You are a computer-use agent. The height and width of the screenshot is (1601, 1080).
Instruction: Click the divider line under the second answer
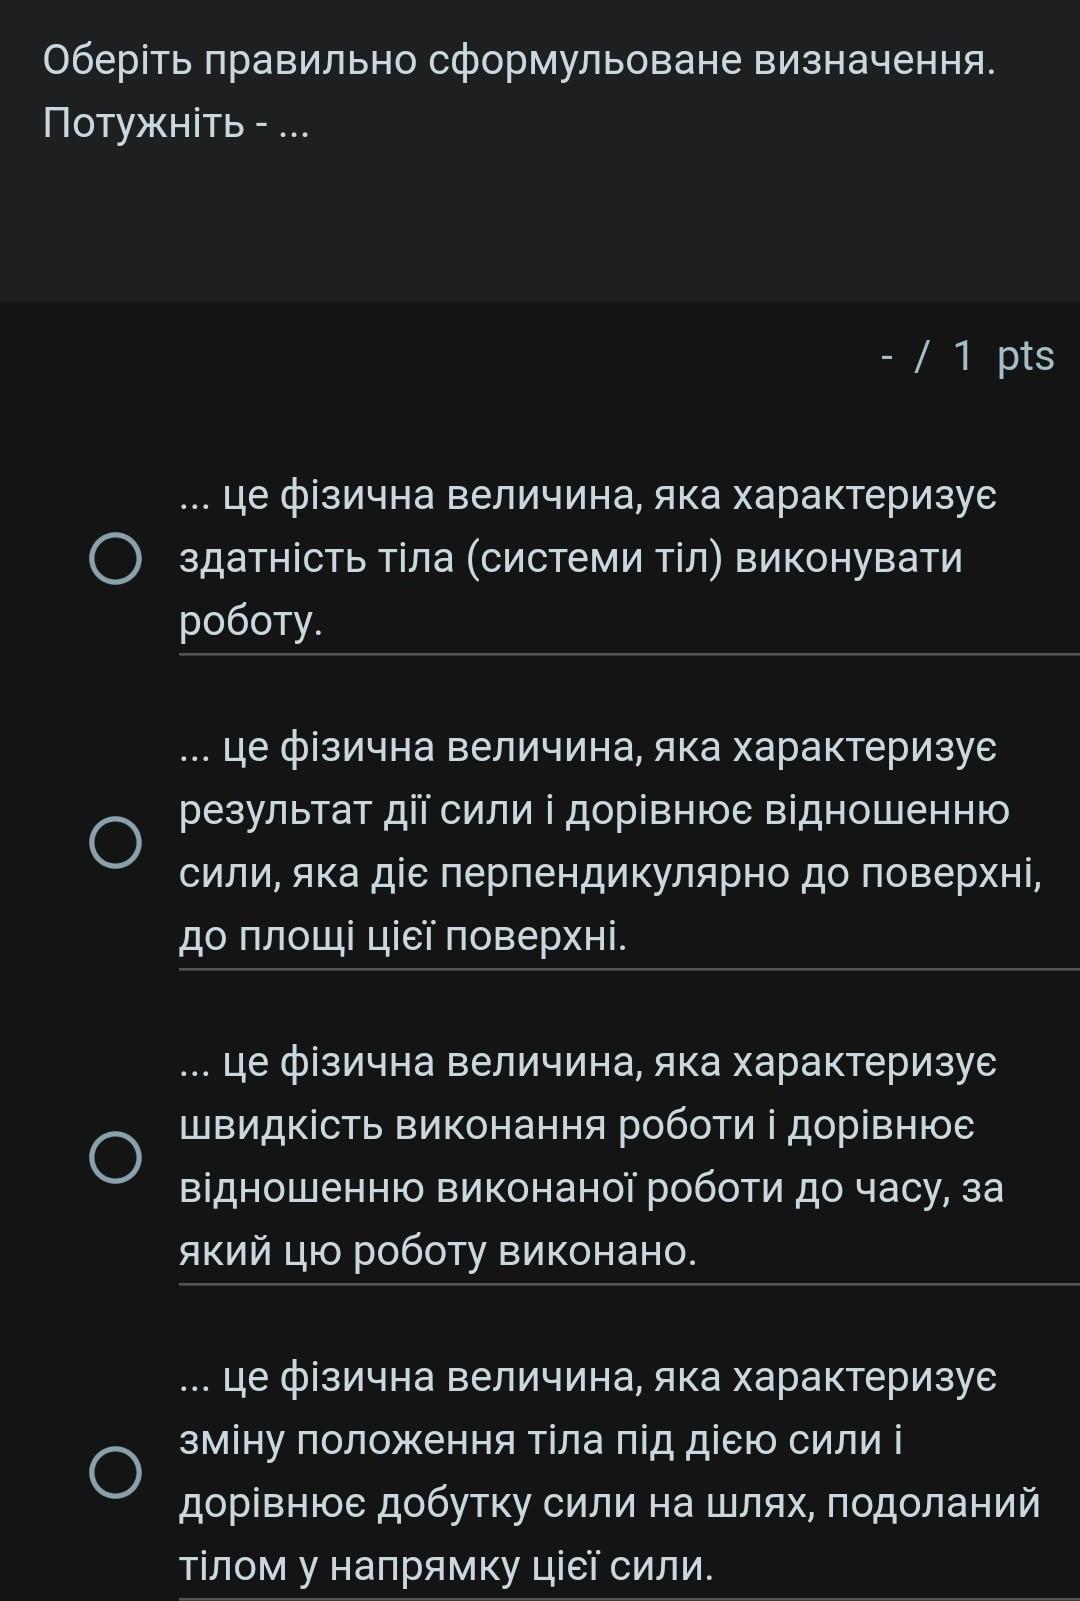coord(629,969)
